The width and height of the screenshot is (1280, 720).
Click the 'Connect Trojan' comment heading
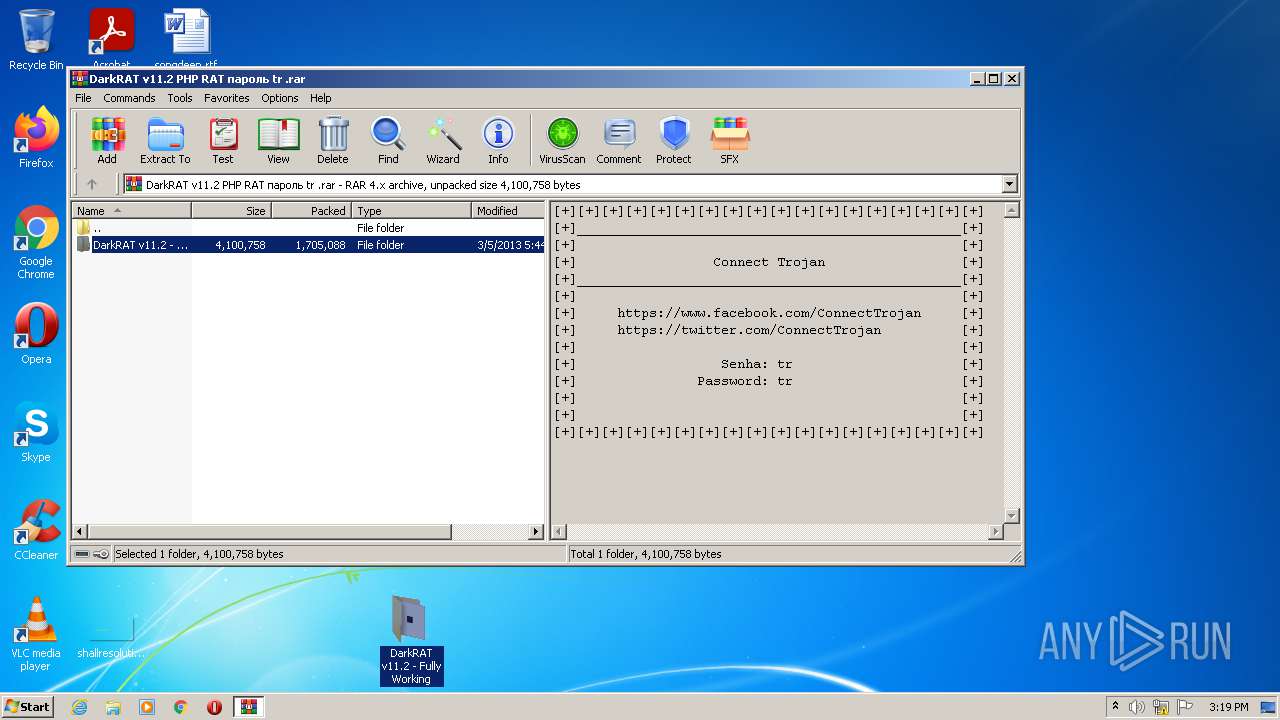pos(769,262)
